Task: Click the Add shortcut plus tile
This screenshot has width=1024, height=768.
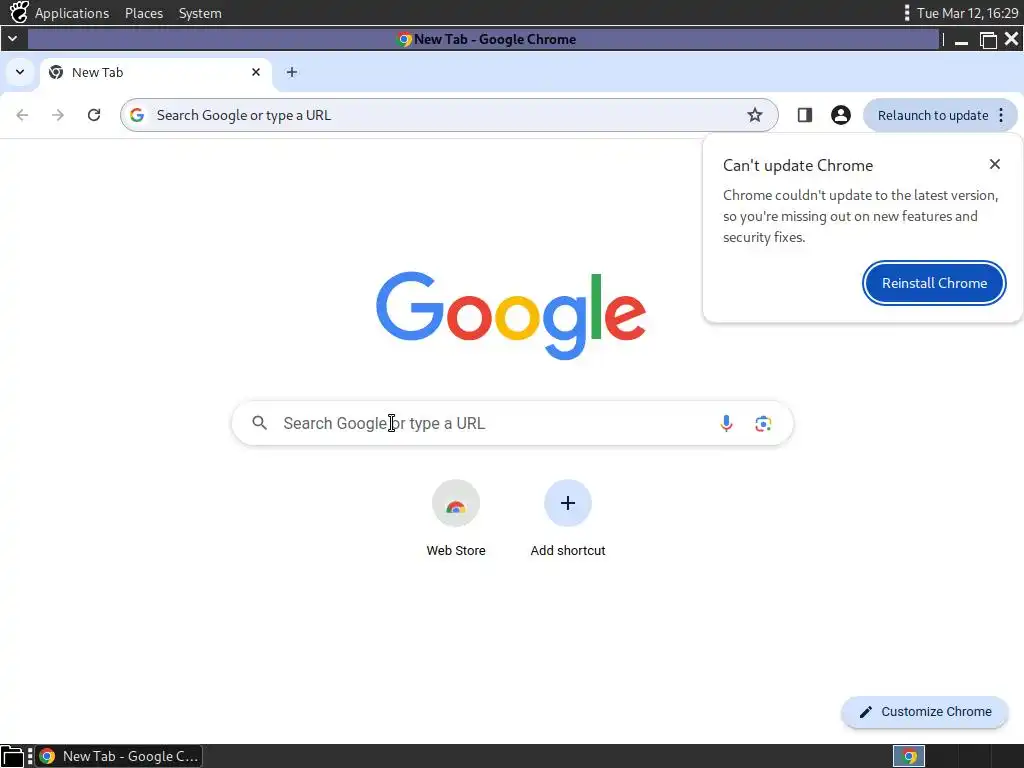Action: pyautogui.click(x=568, y=503)
